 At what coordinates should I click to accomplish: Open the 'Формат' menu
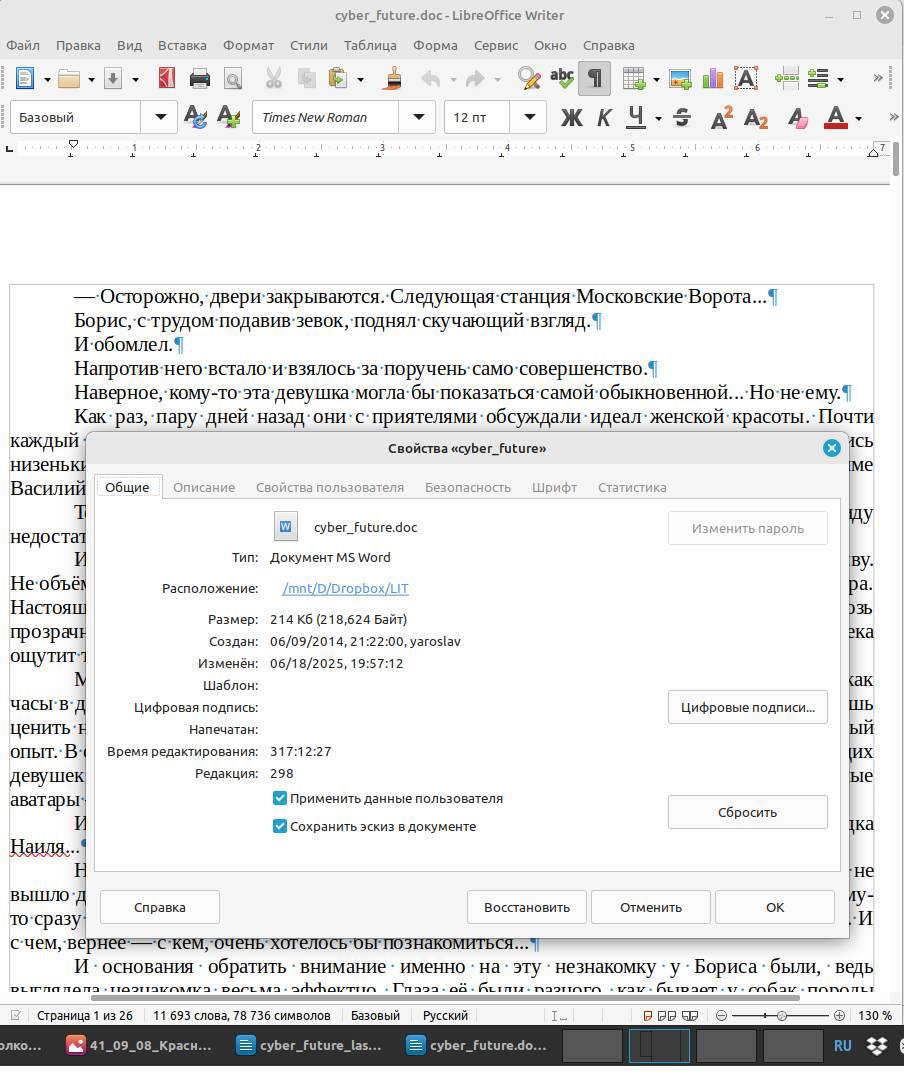[248, 45]
